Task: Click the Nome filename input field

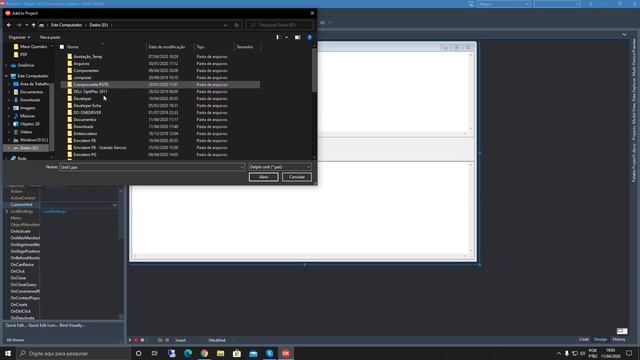Action: point(152,167)
